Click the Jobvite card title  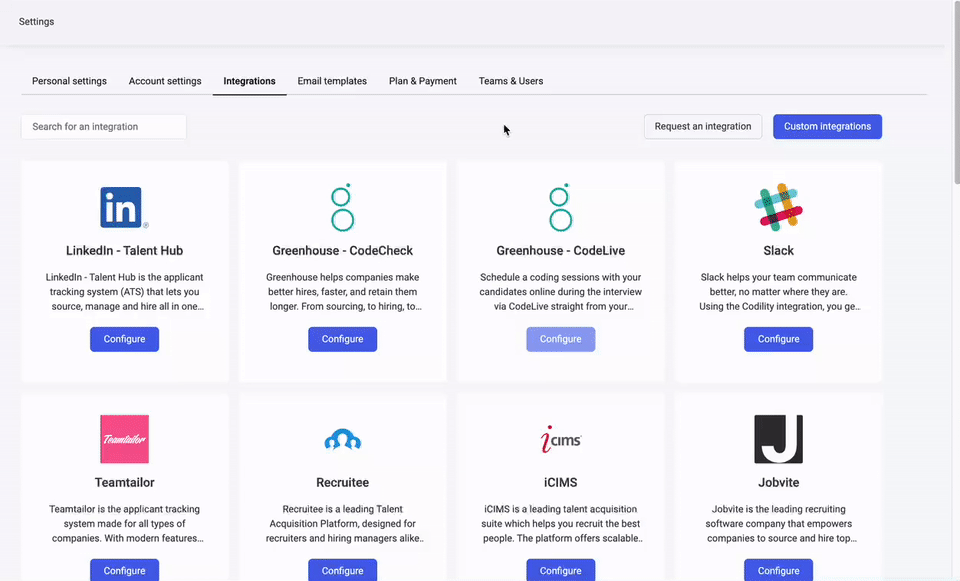coord(778,482)
